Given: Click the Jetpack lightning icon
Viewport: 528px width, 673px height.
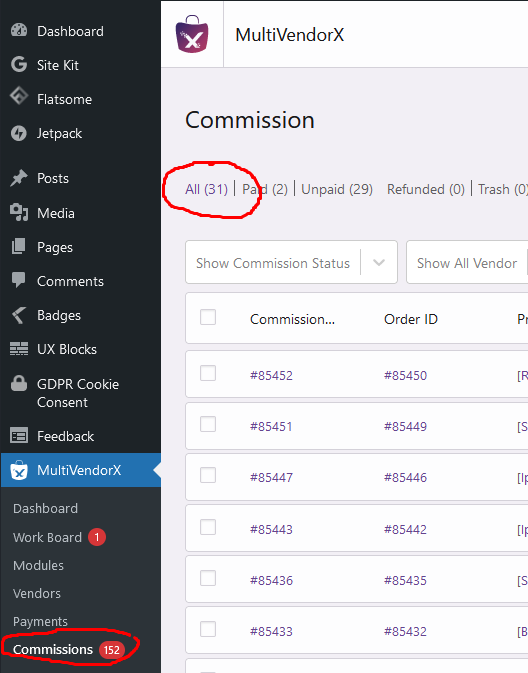Looking at the screenshot, I should (x=19, y=133).
